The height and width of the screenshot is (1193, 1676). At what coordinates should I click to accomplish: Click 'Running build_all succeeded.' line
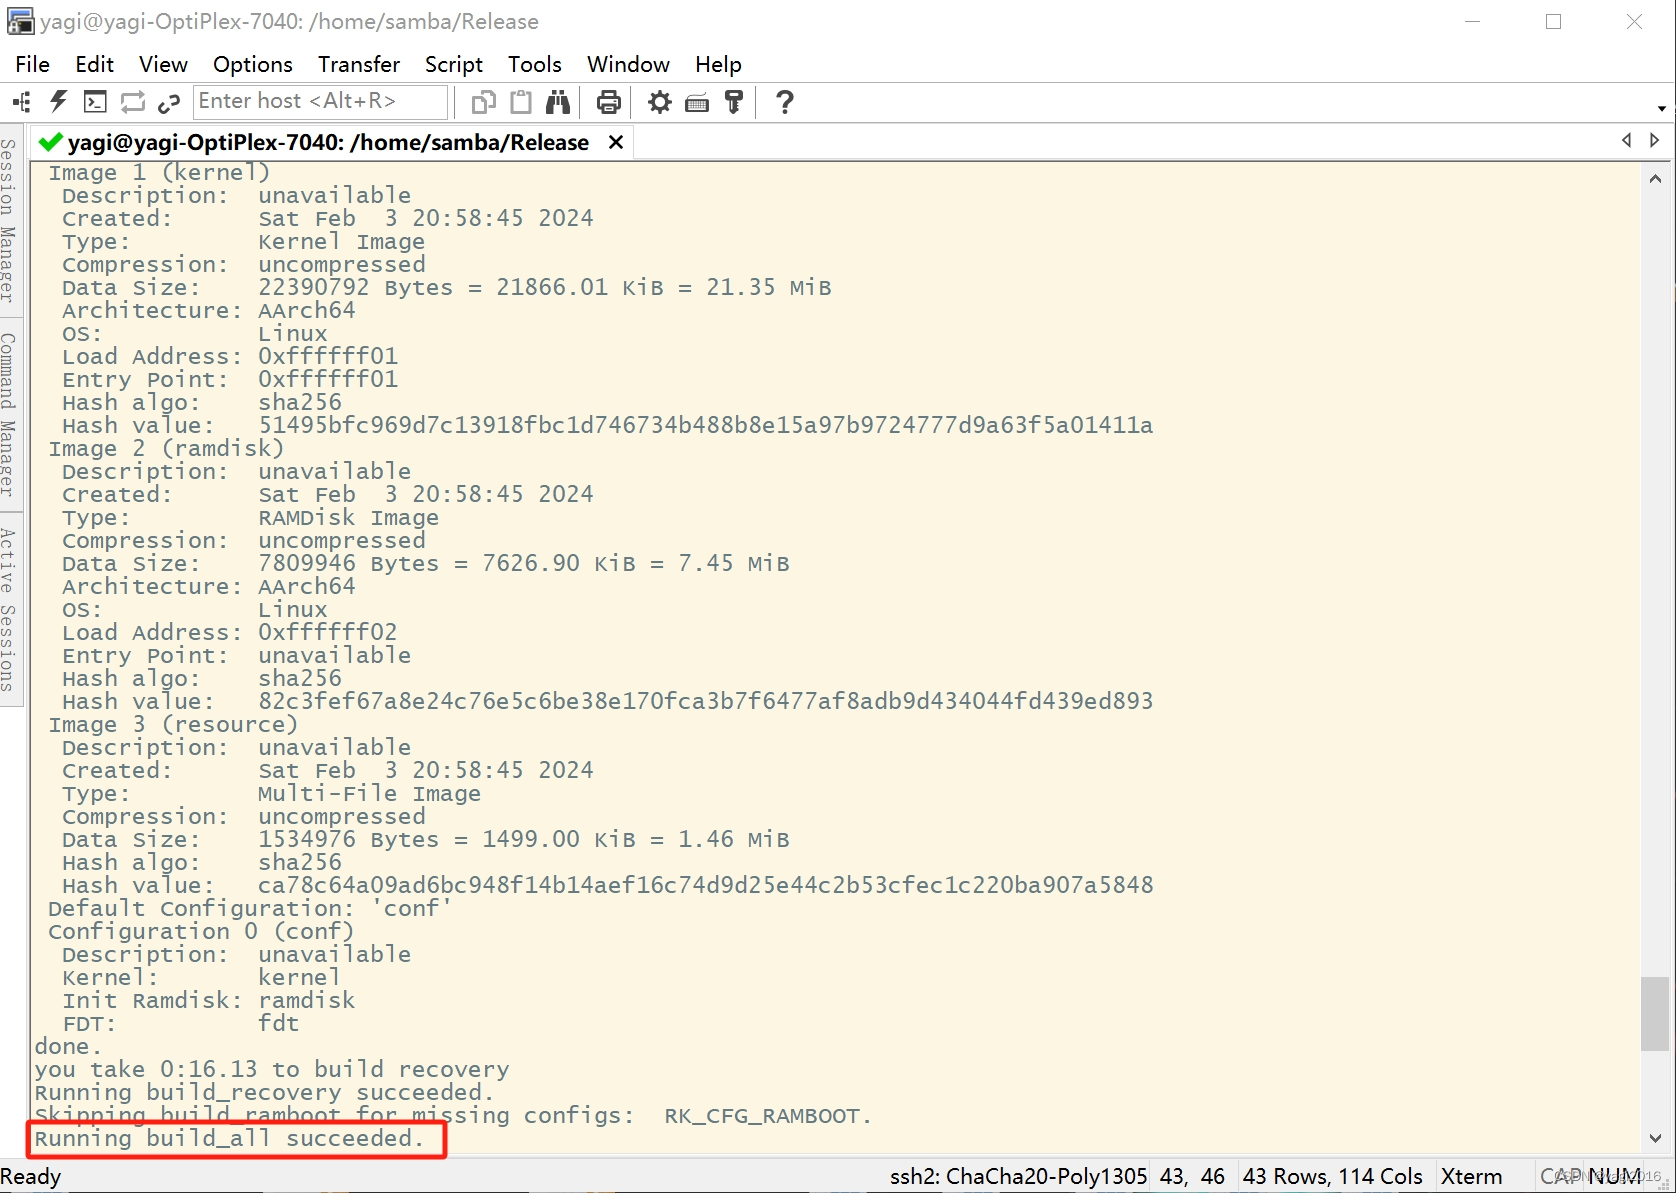229,1138
